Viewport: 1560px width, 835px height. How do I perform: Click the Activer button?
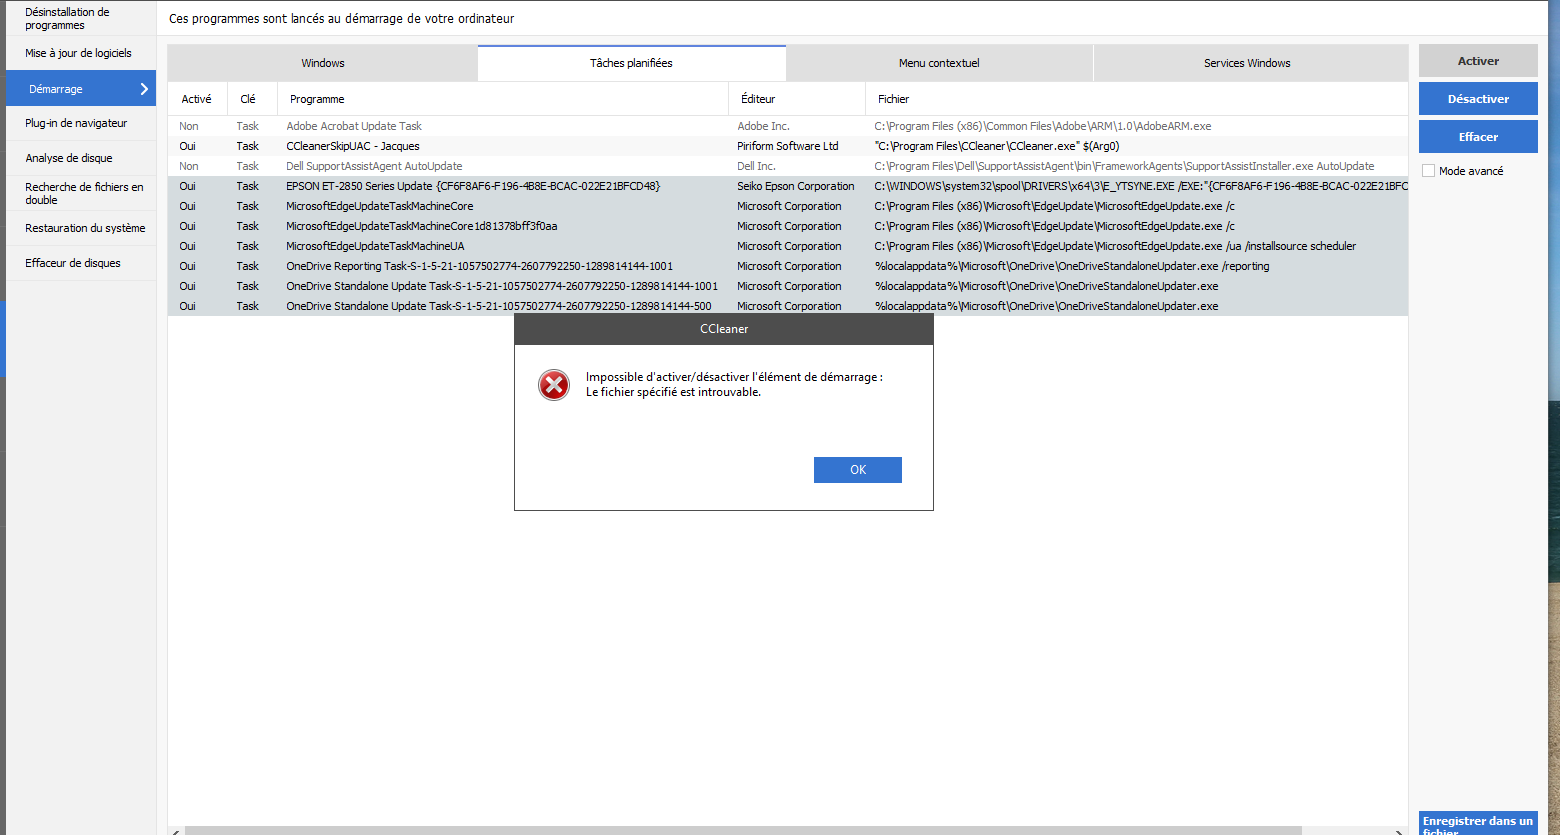1478,61
